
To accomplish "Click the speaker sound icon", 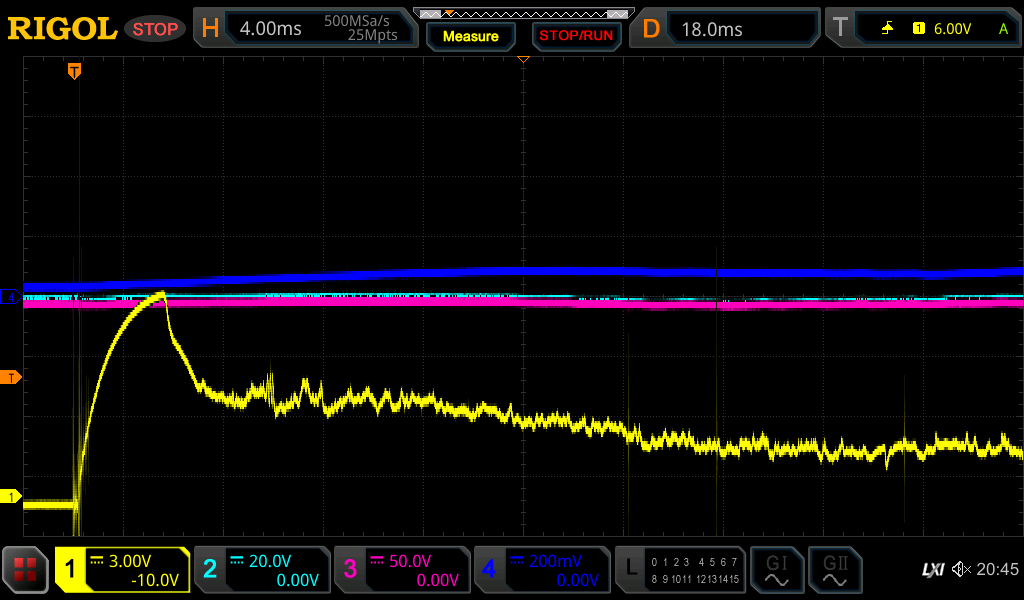I will coord(960,570).
